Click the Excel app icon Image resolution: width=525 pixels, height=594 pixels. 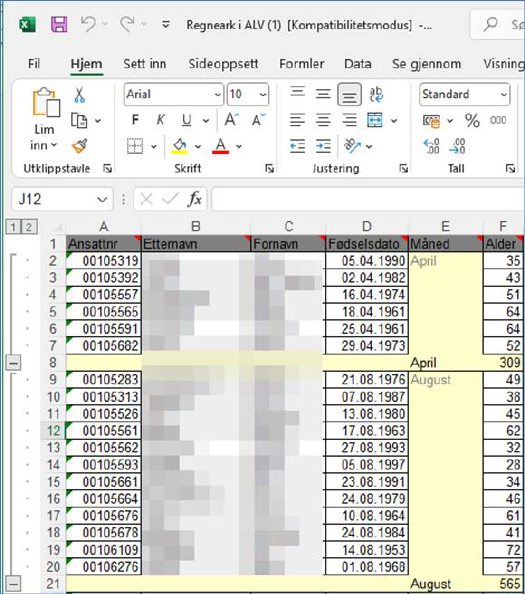pos(27,25)
